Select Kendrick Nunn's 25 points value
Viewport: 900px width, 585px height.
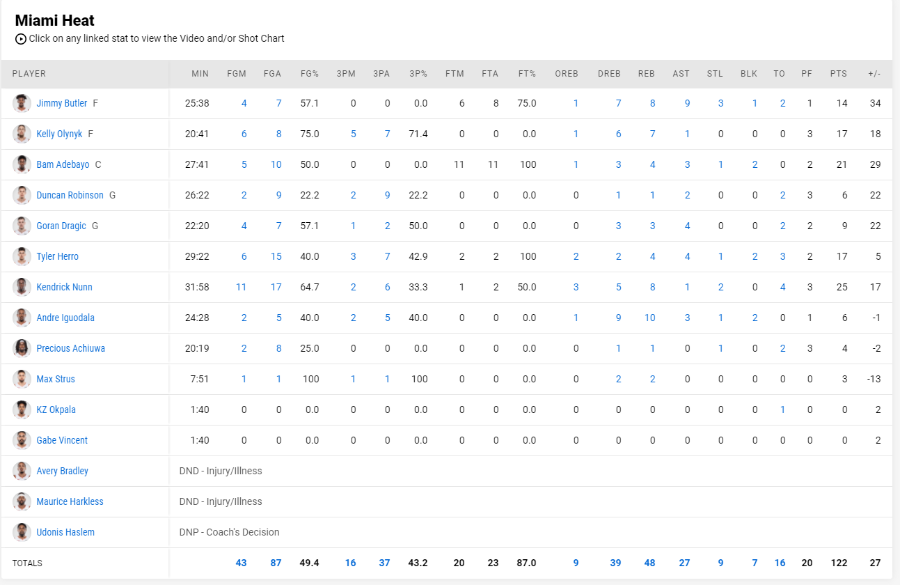(x=841, y=287)
